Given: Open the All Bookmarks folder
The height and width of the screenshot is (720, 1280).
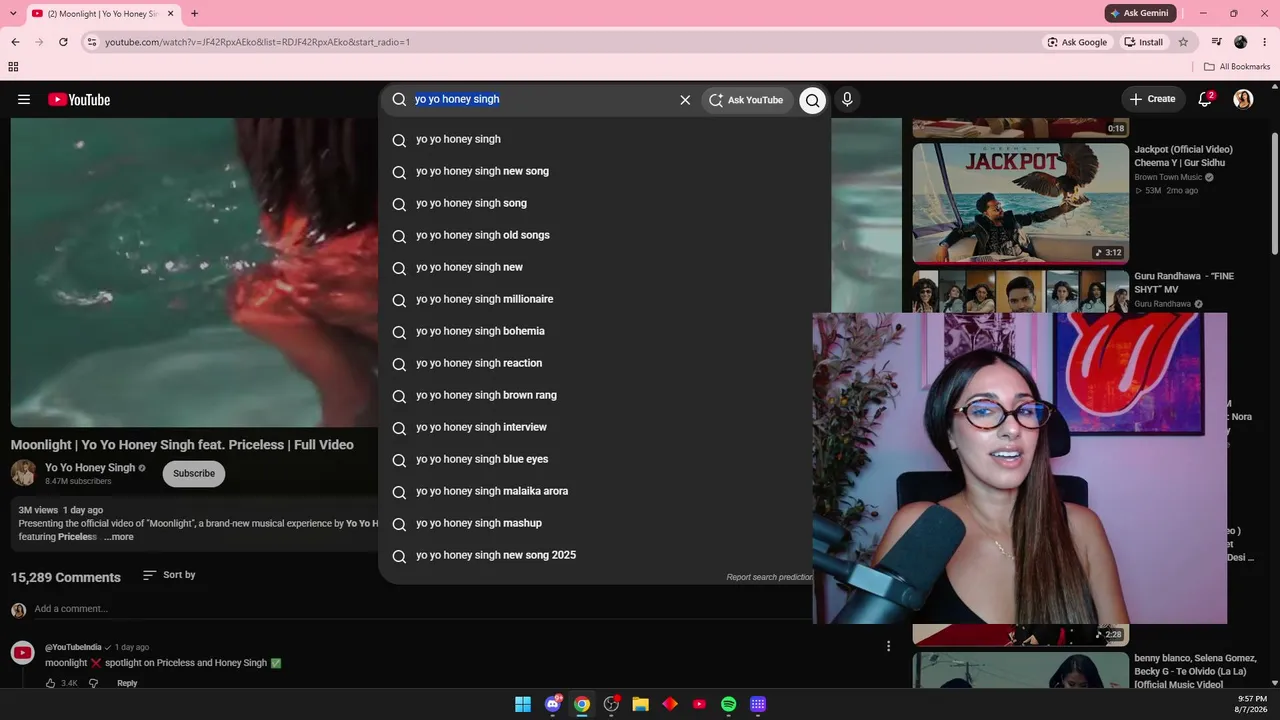Looking at the screenshot, I should [x=1237, y=67].
